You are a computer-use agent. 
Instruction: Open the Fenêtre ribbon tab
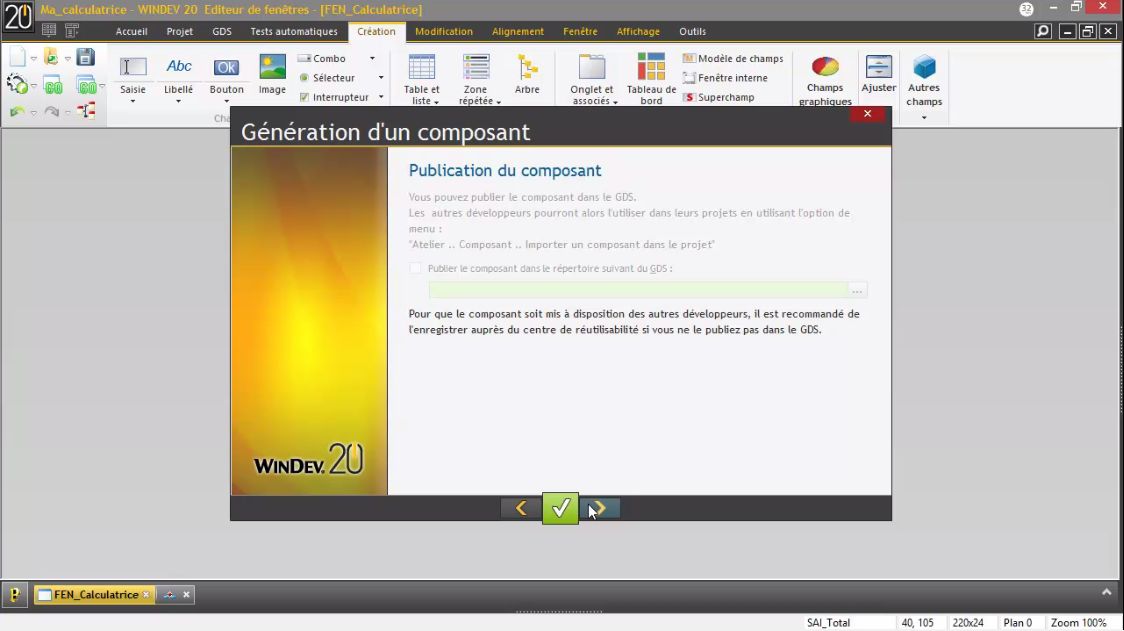(580, 32)
